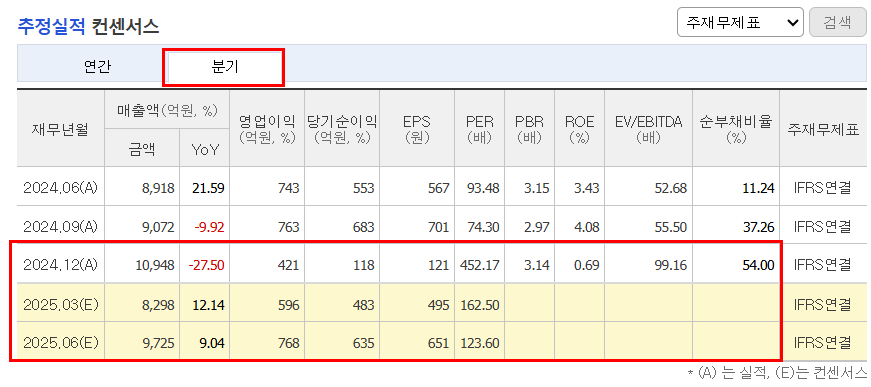The image size is (871, 387).
Task: Click estimated operating profit 596
Action: point(288,305)
